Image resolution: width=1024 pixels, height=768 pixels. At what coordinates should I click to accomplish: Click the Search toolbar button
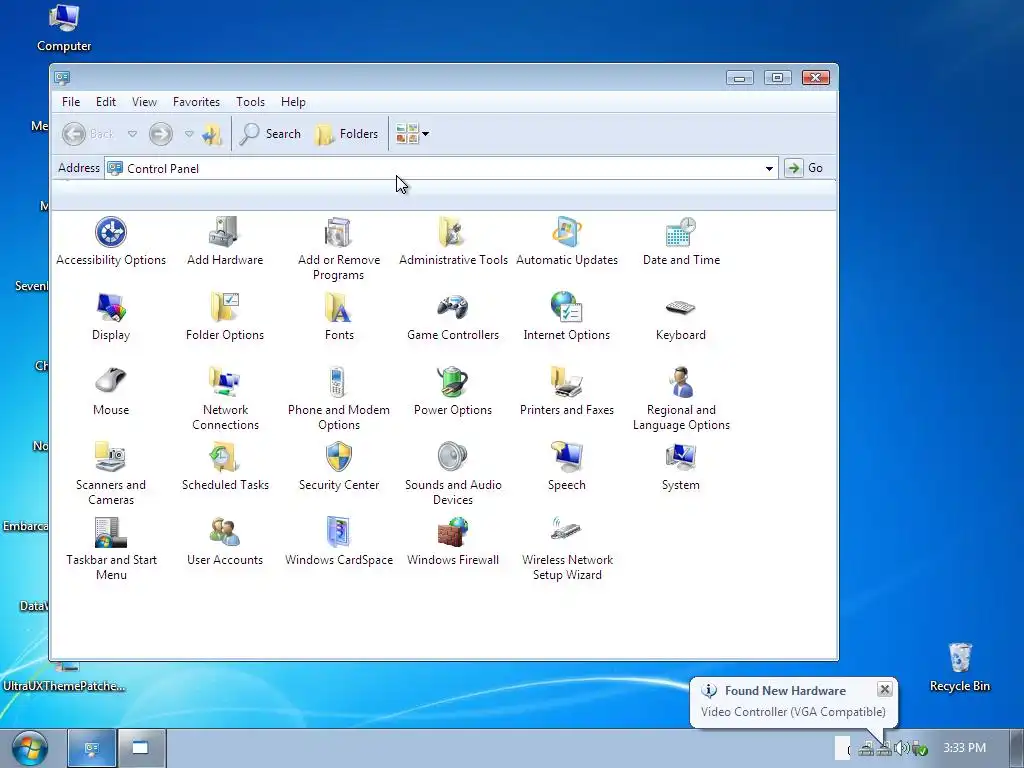(270, 134)
